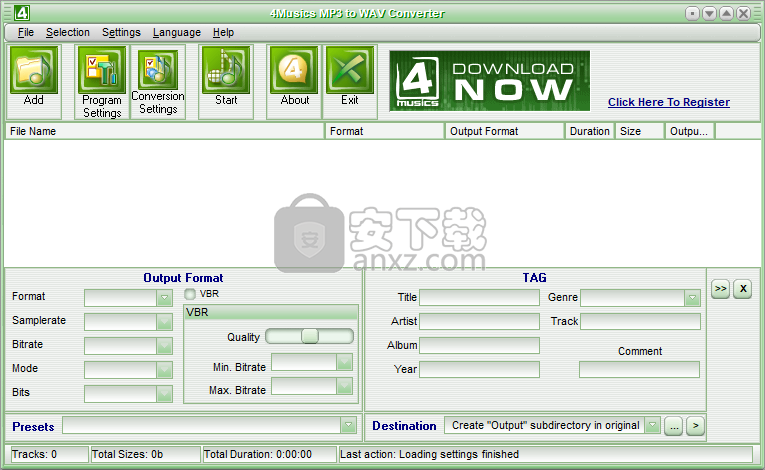Open the File menu
The height and width of the screenshot is (470, 765).
pos(26,32)
